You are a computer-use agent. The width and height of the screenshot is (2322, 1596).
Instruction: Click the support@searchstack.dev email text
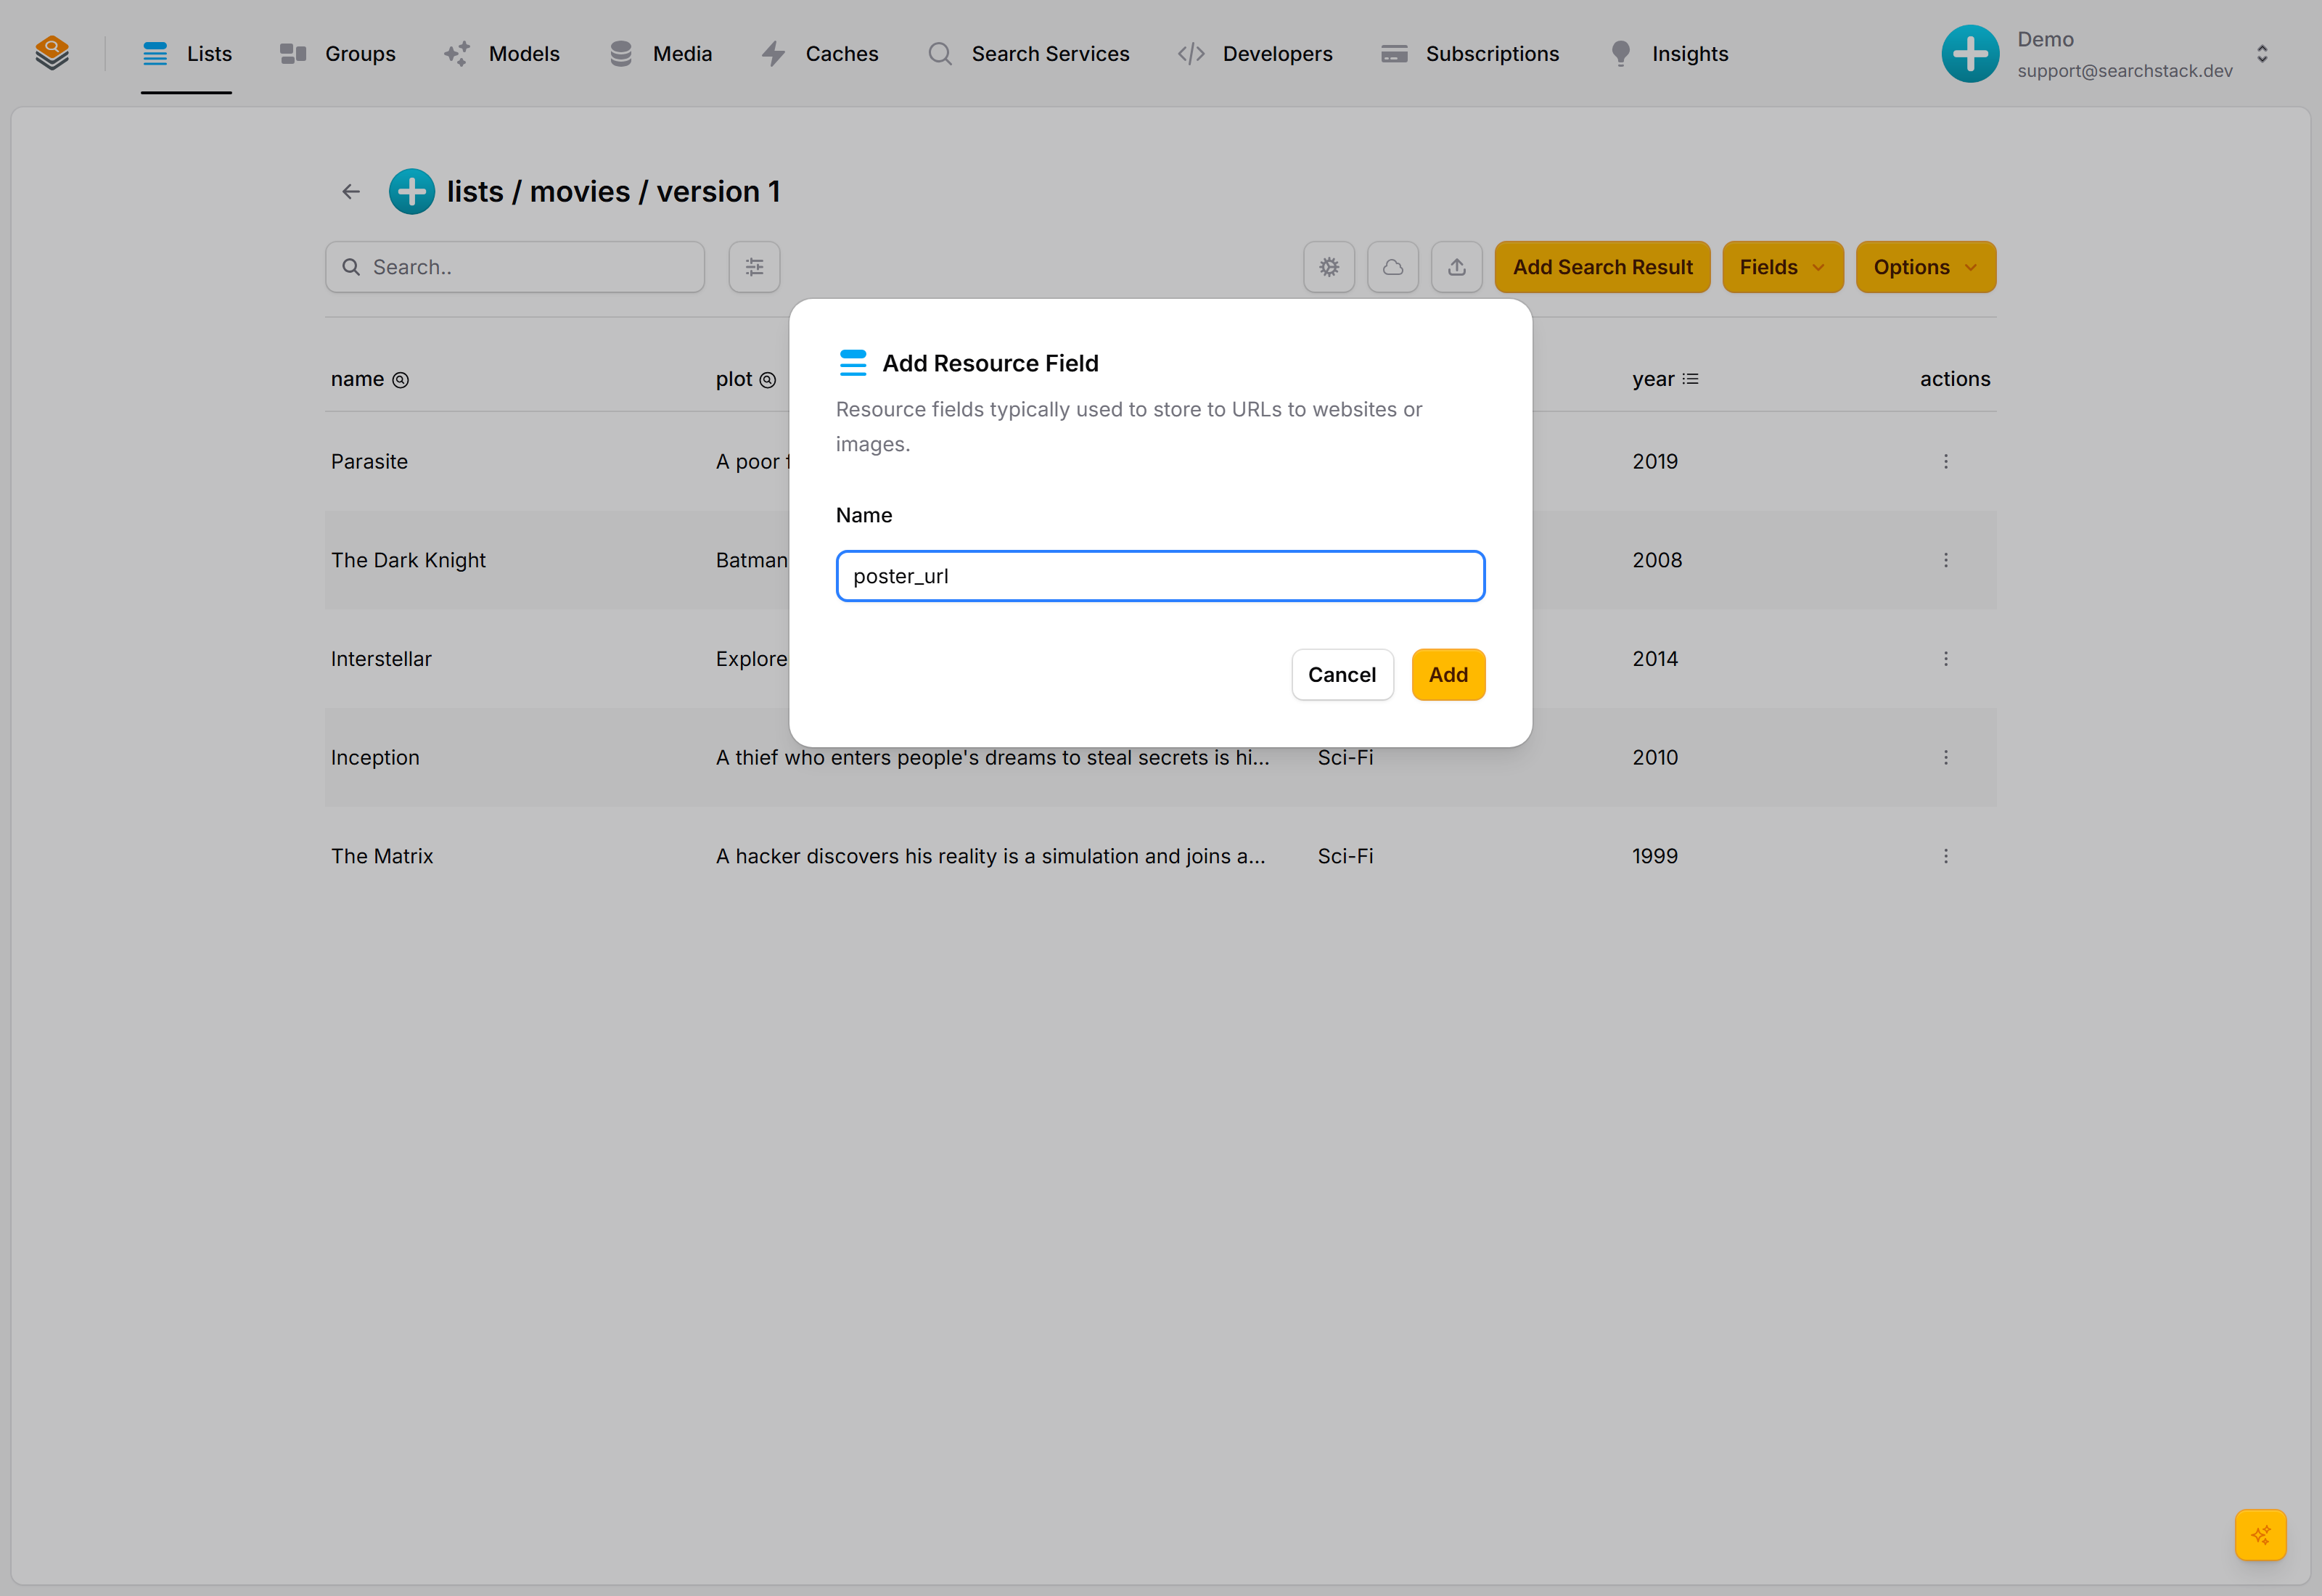pyautogui.click(x=2124, y=71)
